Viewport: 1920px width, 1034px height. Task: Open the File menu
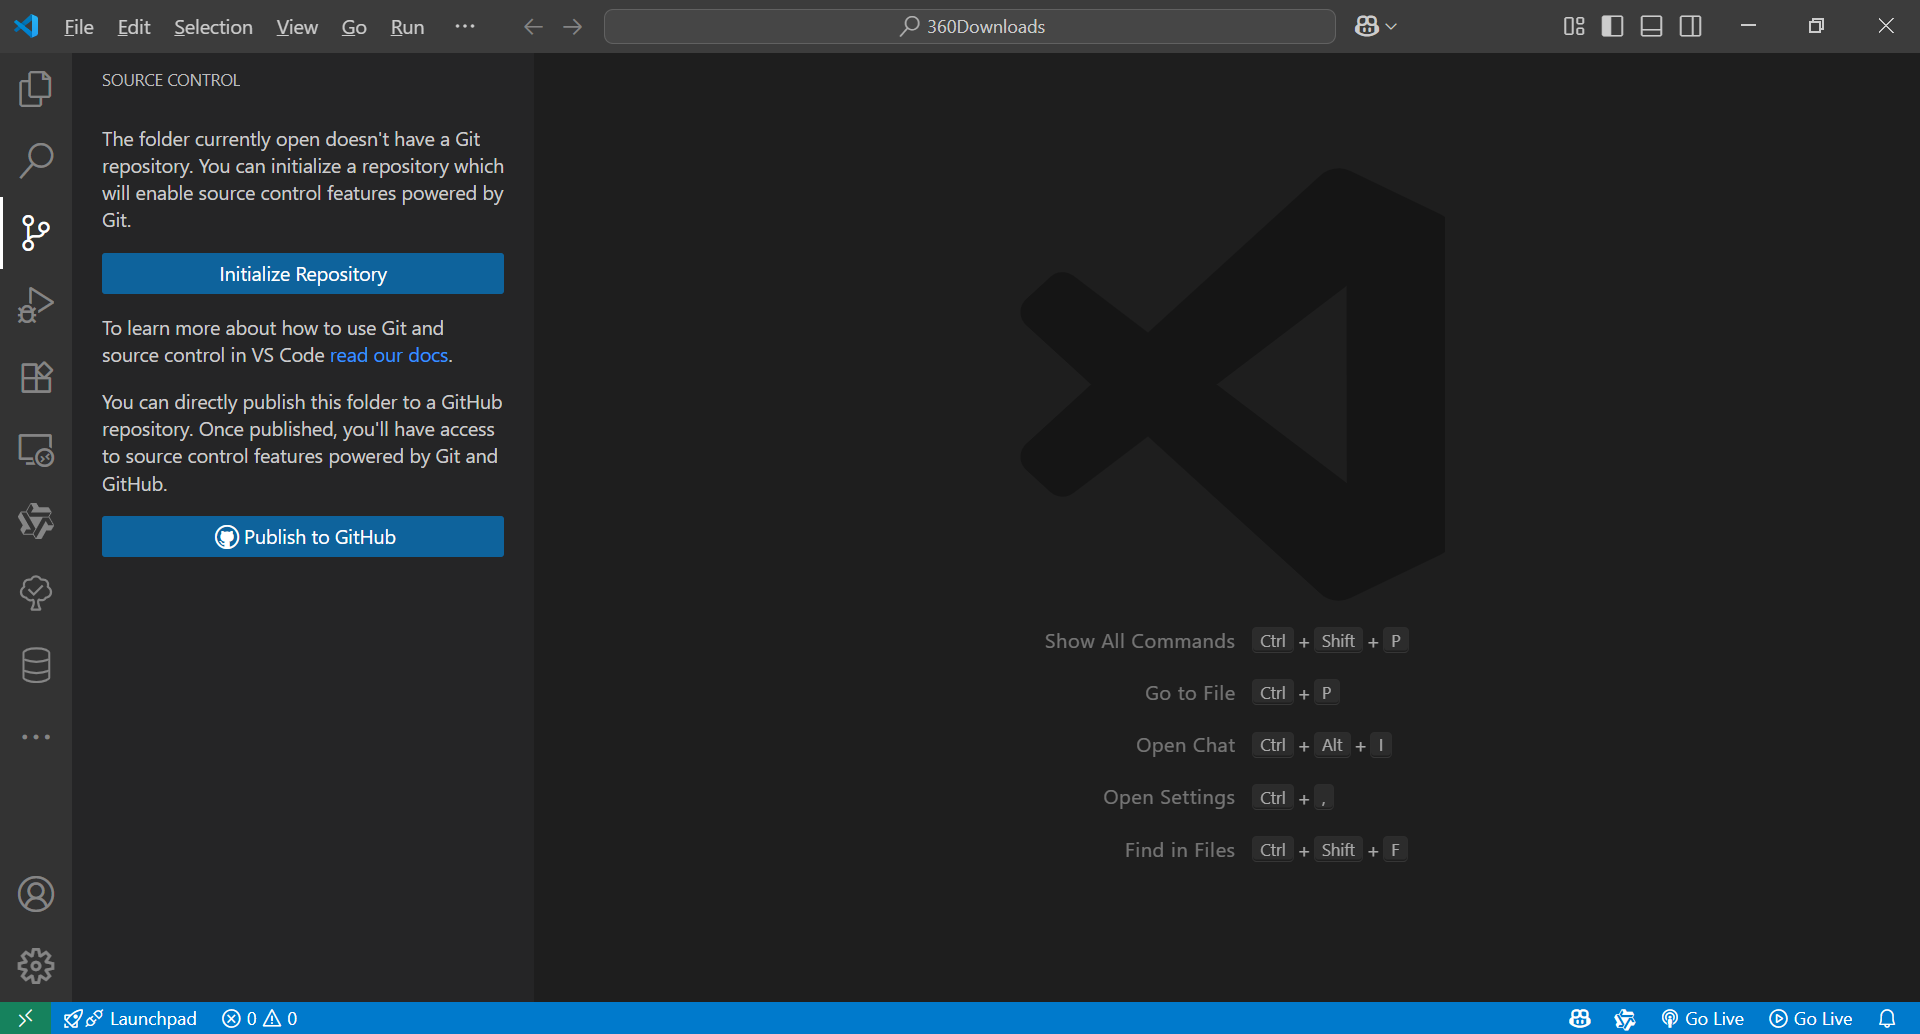78,27
